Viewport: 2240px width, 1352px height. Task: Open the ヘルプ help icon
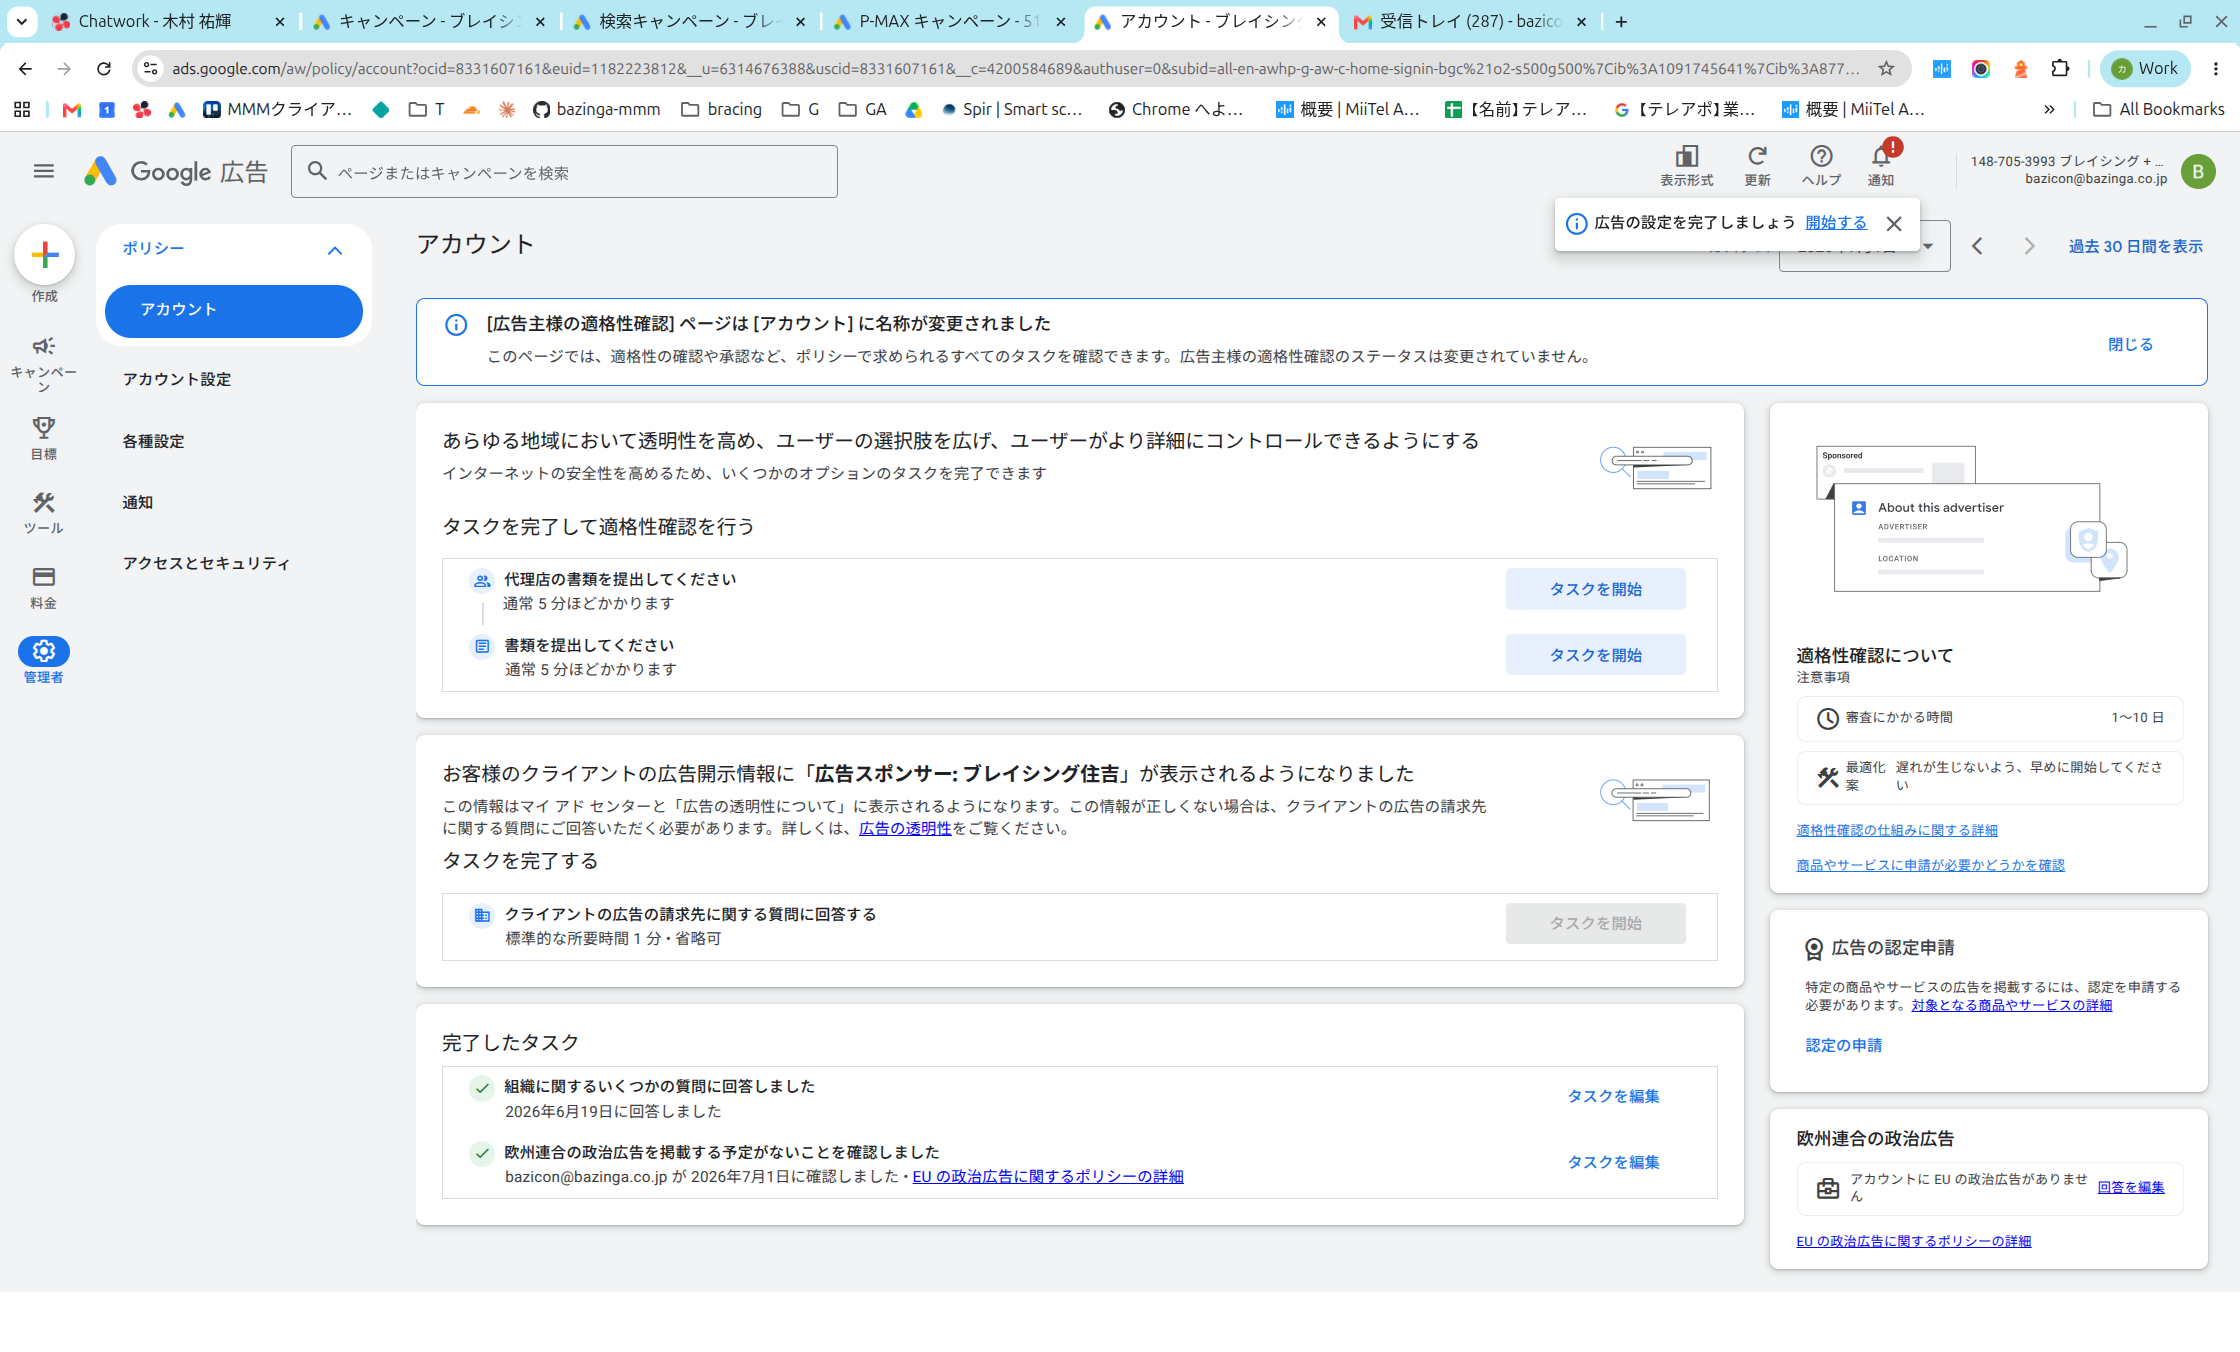pyautogui.click(x=1821, y=156)
